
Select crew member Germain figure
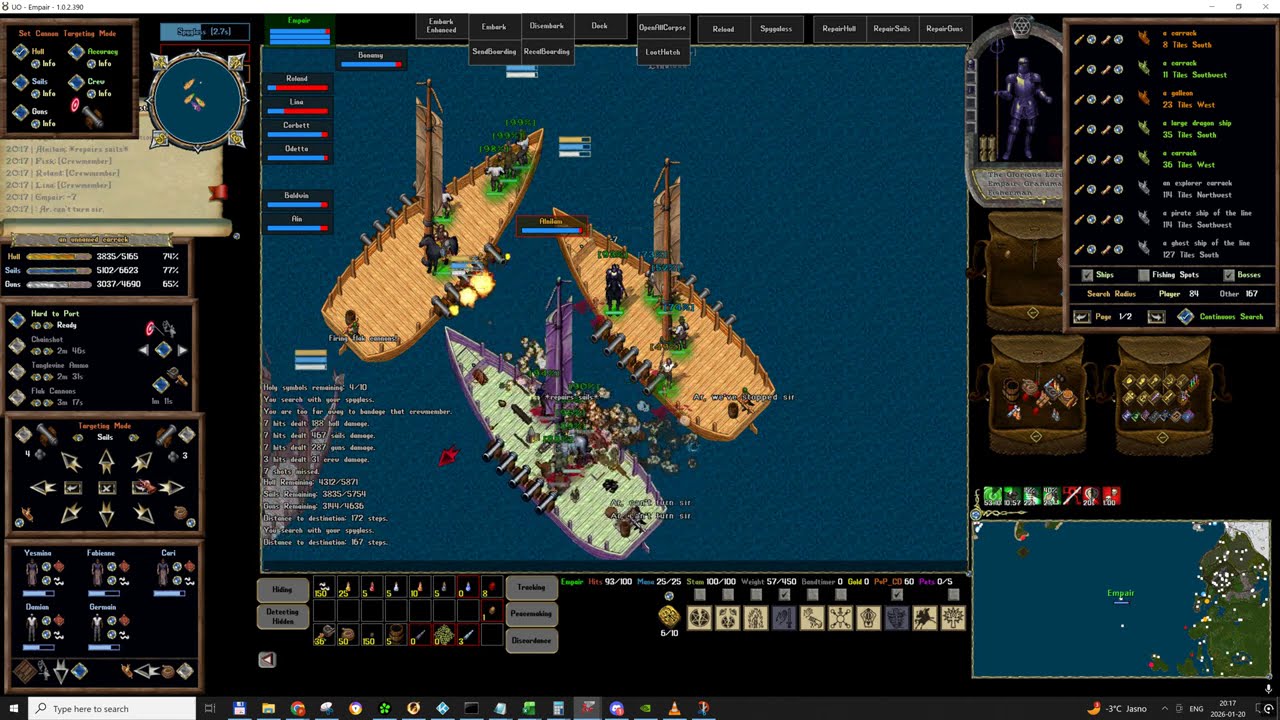point(97,627)
